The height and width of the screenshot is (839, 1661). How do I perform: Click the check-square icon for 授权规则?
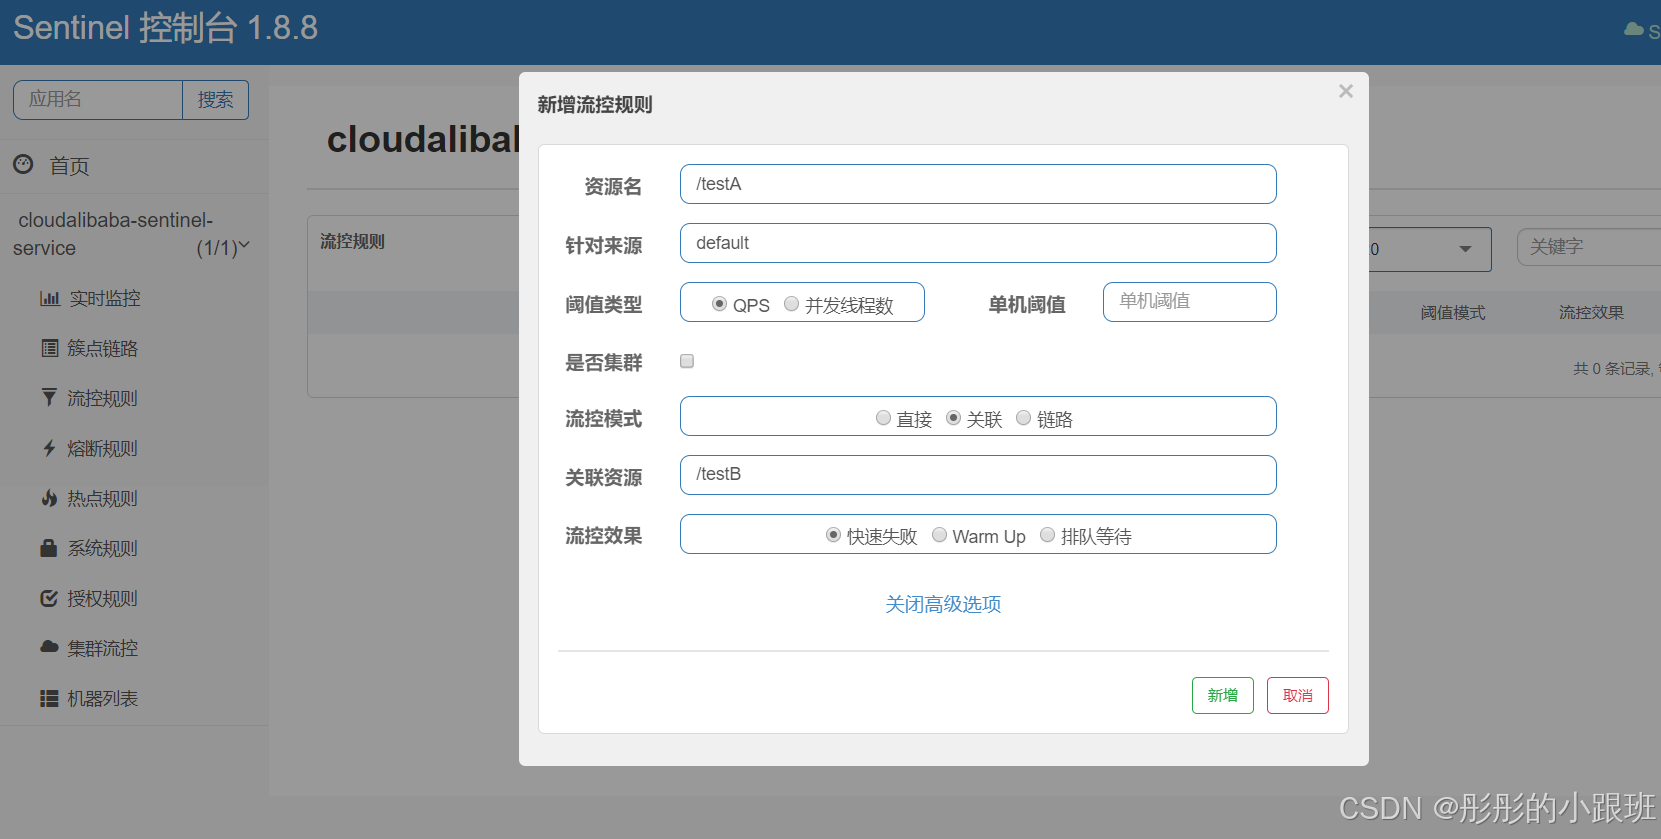click(x=49, y=598)
